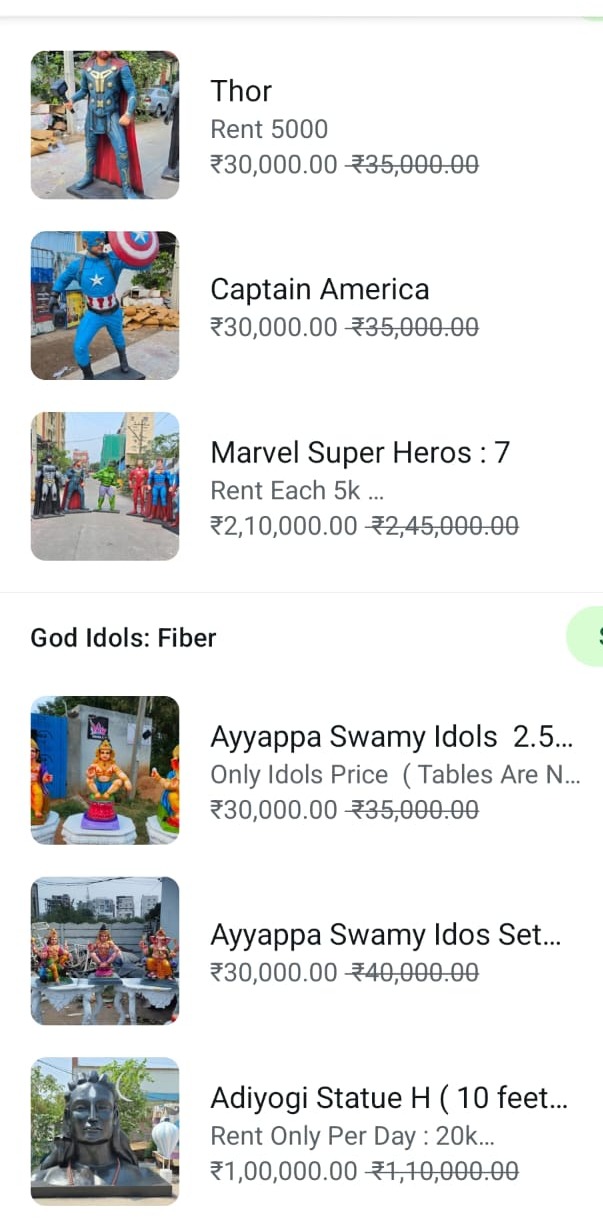Image resolution: width=603 pixels, height=1222 pixels.
Task: Tap the Captain America statue image
Action: click(105, 306)
